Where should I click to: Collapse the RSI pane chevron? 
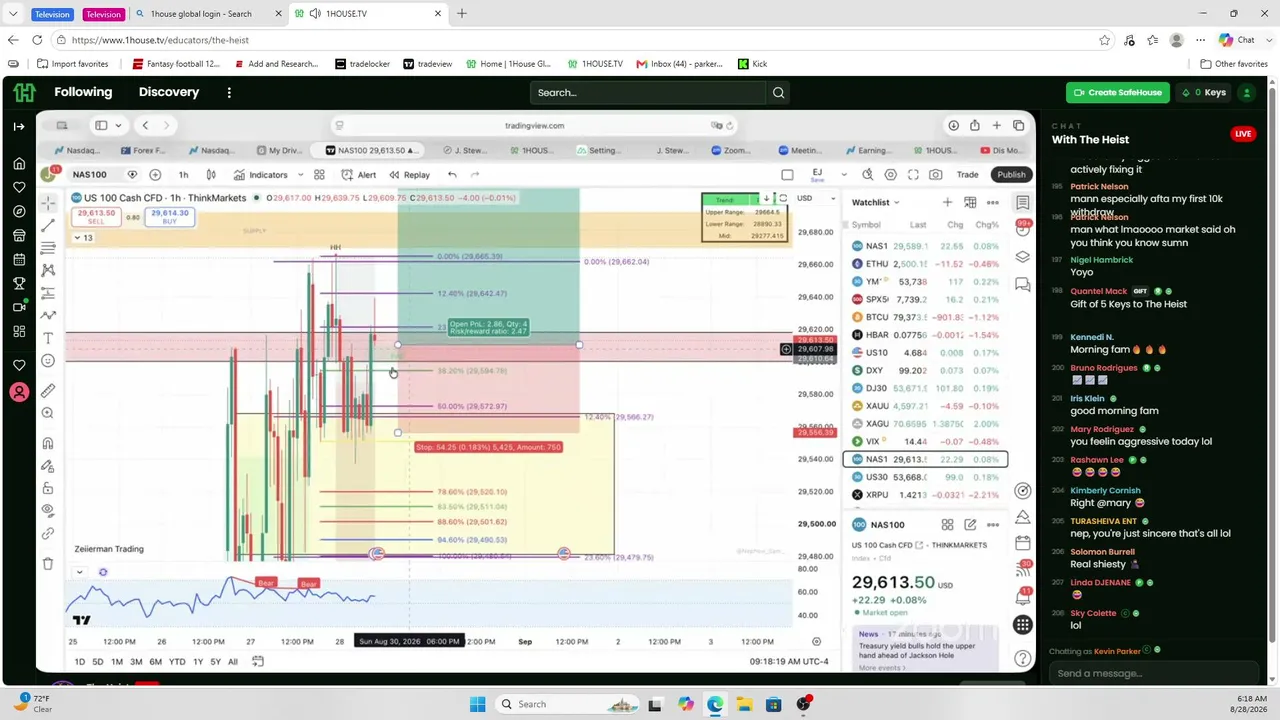(x=79, y=573)
